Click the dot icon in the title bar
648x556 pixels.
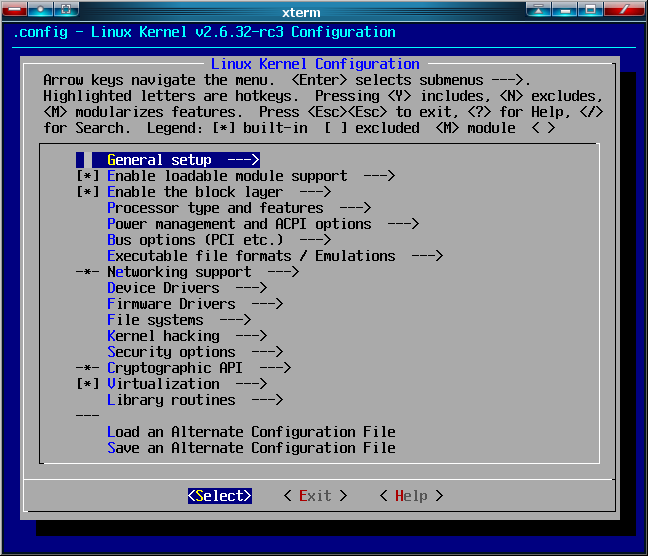[41, 9]
